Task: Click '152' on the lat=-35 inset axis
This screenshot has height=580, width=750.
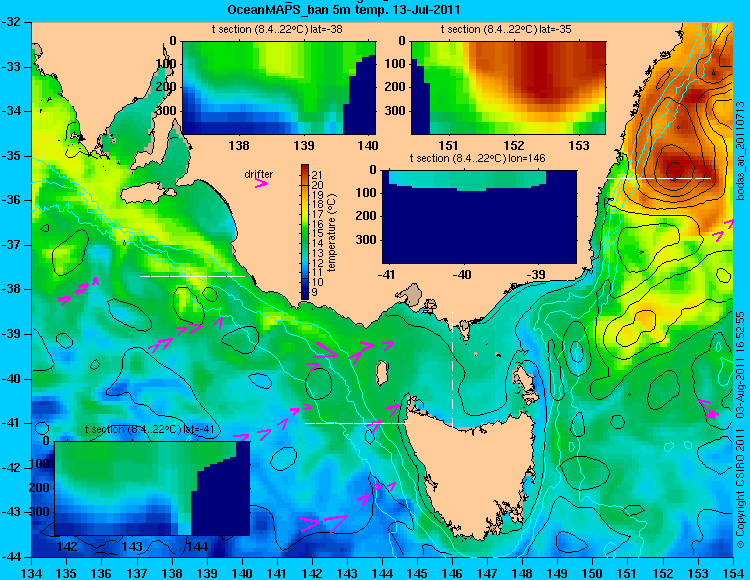Action: [514, 146]
